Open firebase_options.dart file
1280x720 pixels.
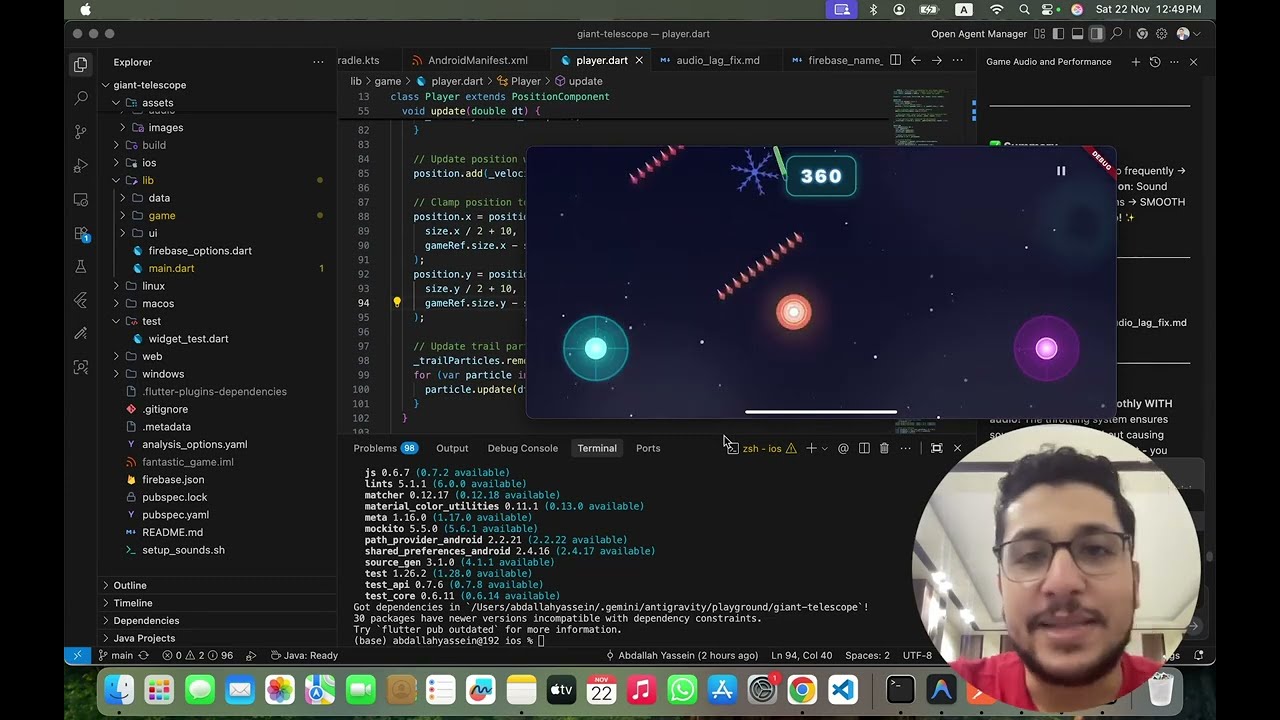[200, 251]
